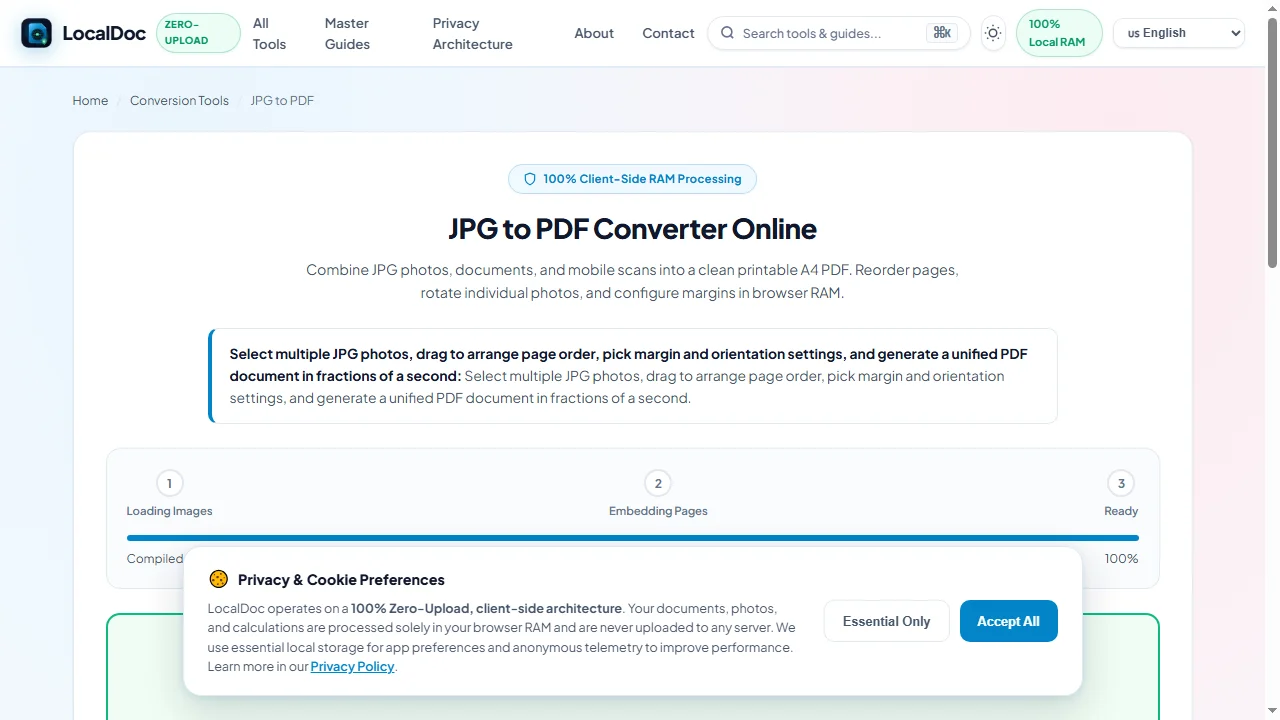Image resolution: width=1280 pixels, height=720 pixels.
Task: Click step 2 Embedding Pages marker
Action: 658,484
